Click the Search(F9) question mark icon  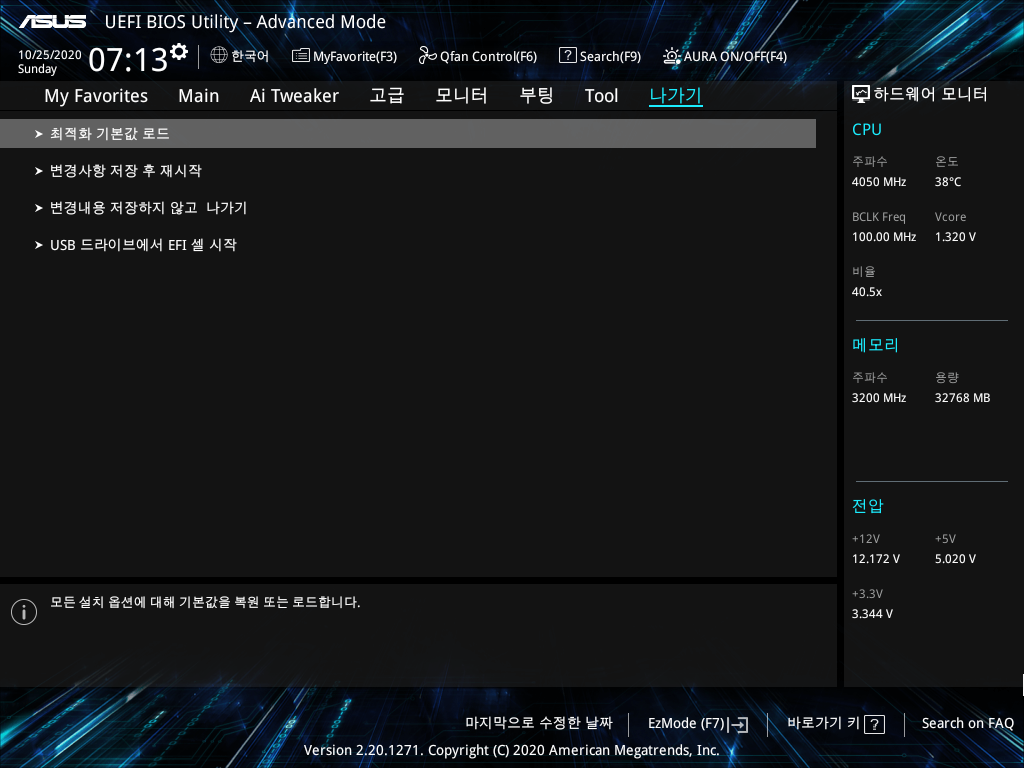click(568, 56)
